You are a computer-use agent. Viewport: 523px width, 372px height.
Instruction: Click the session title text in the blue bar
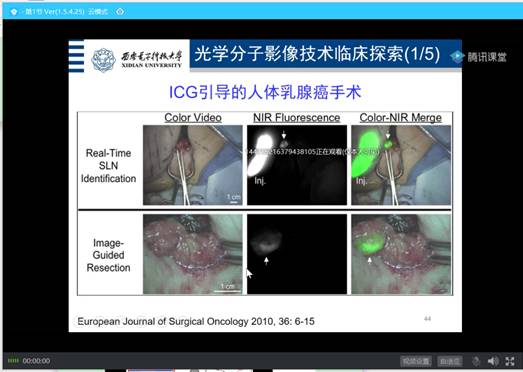(67, 12)
